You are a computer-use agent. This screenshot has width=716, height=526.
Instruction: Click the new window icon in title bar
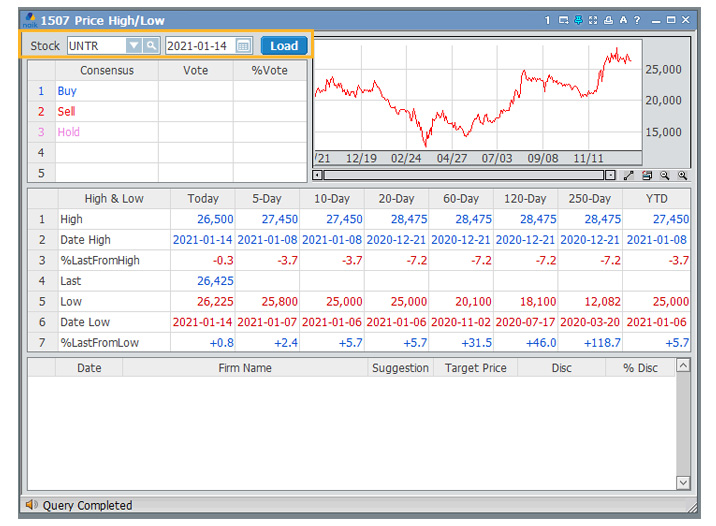point(564,20)
